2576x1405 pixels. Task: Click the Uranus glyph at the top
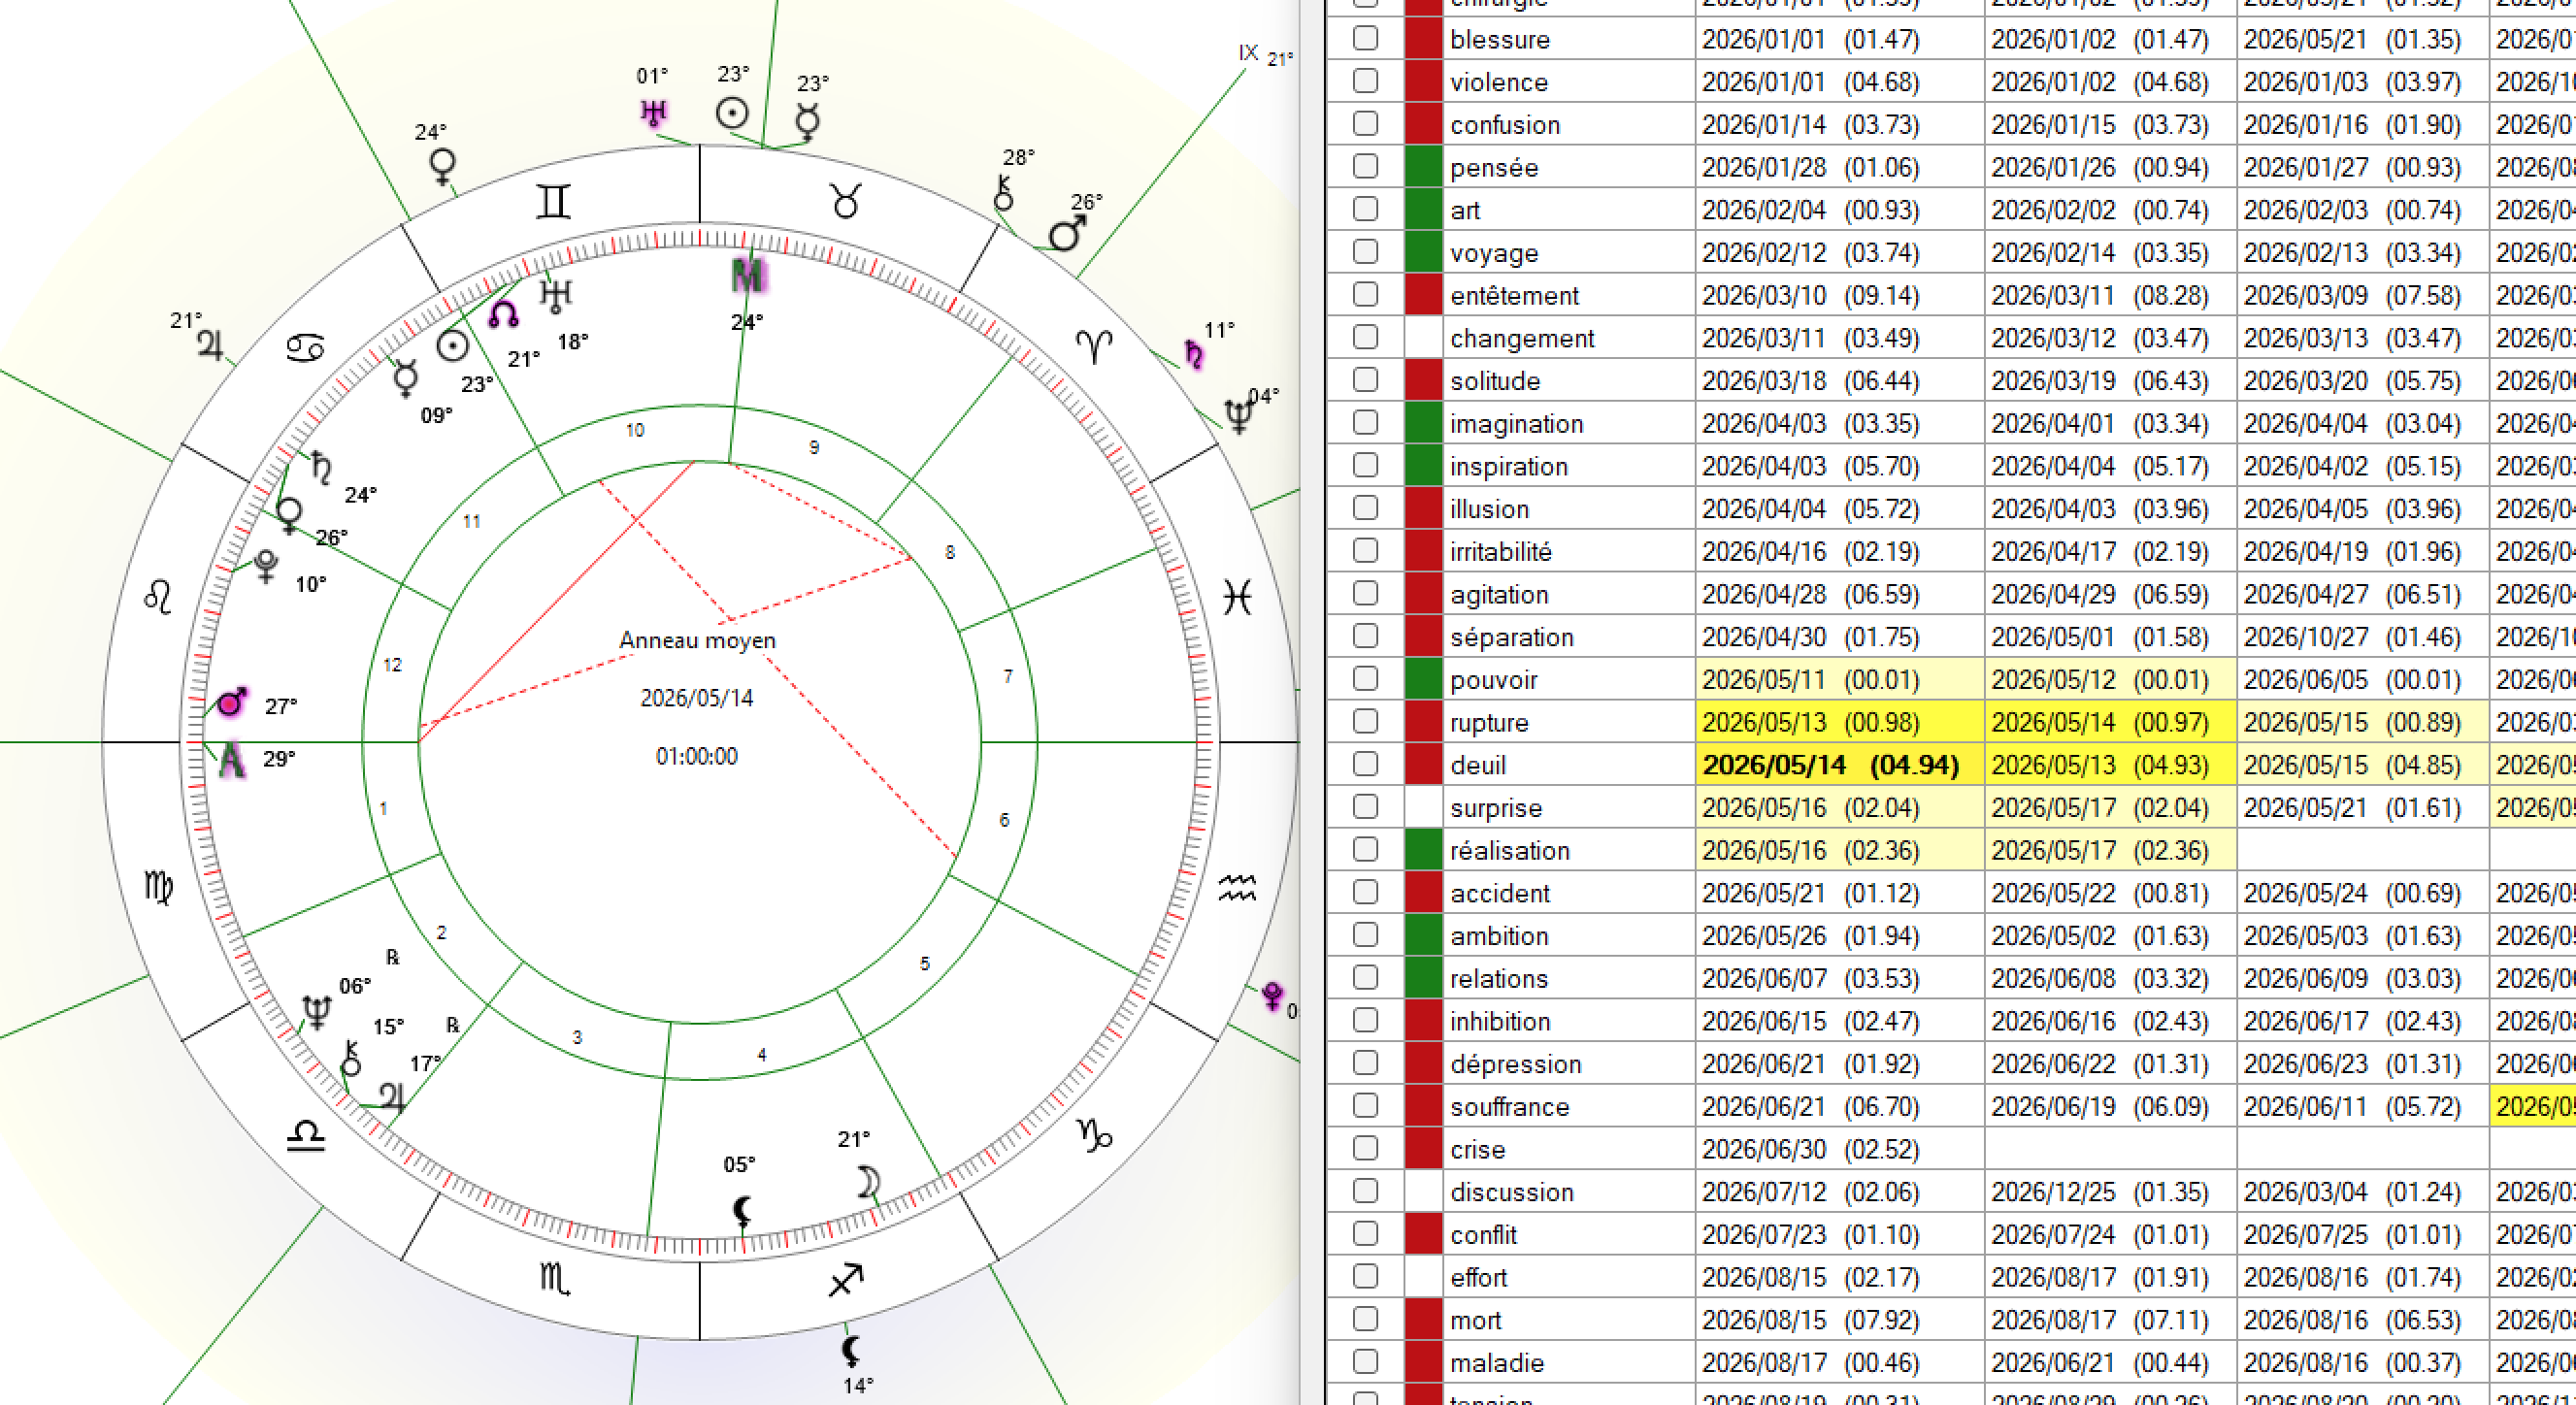point(653,114)
